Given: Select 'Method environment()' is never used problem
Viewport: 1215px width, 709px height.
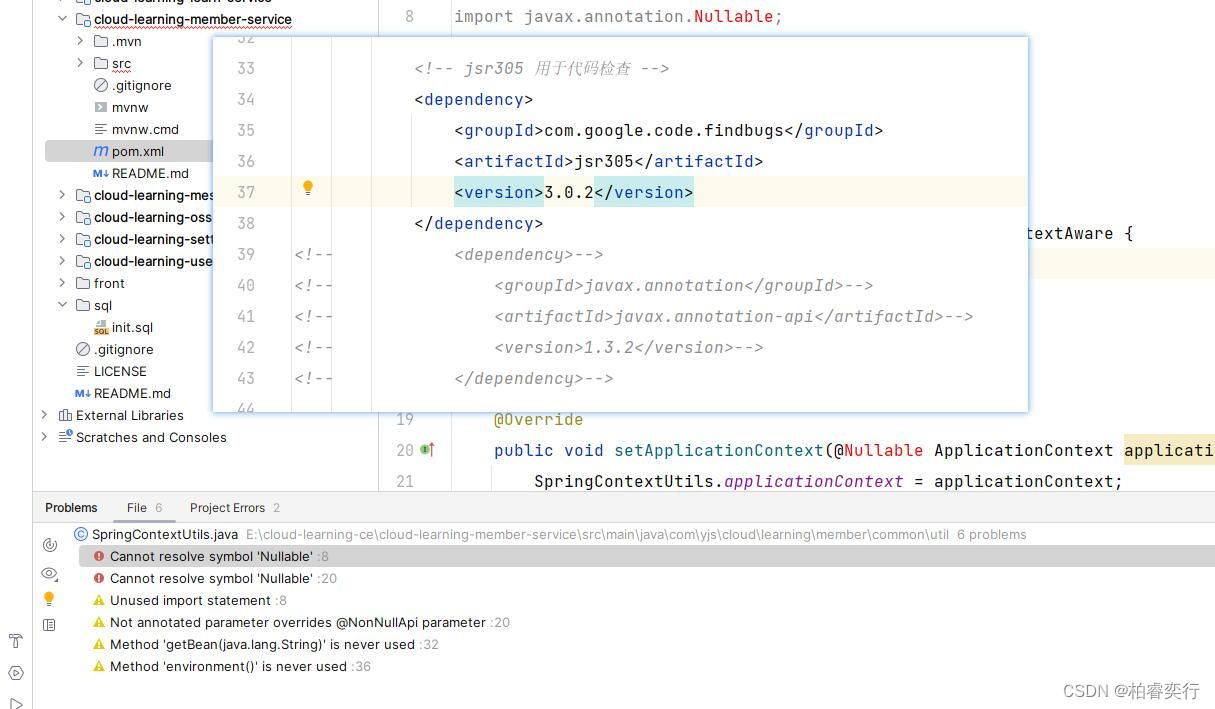Looking at the screenshot, I should tap(647, 666).
